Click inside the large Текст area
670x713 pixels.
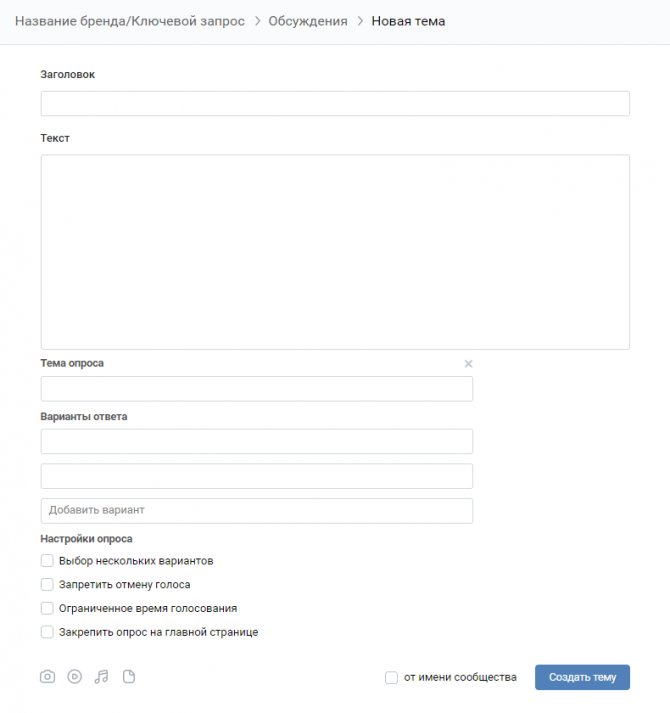tap(335, 252)
